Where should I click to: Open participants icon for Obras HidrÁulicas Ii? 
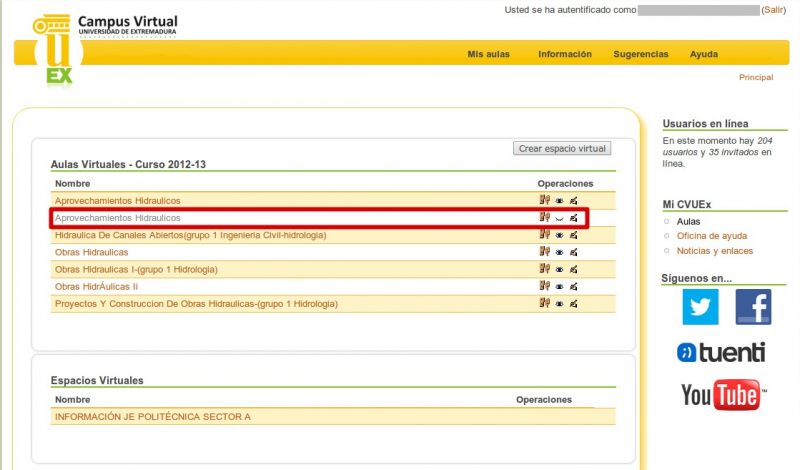(x=544, y=286)
